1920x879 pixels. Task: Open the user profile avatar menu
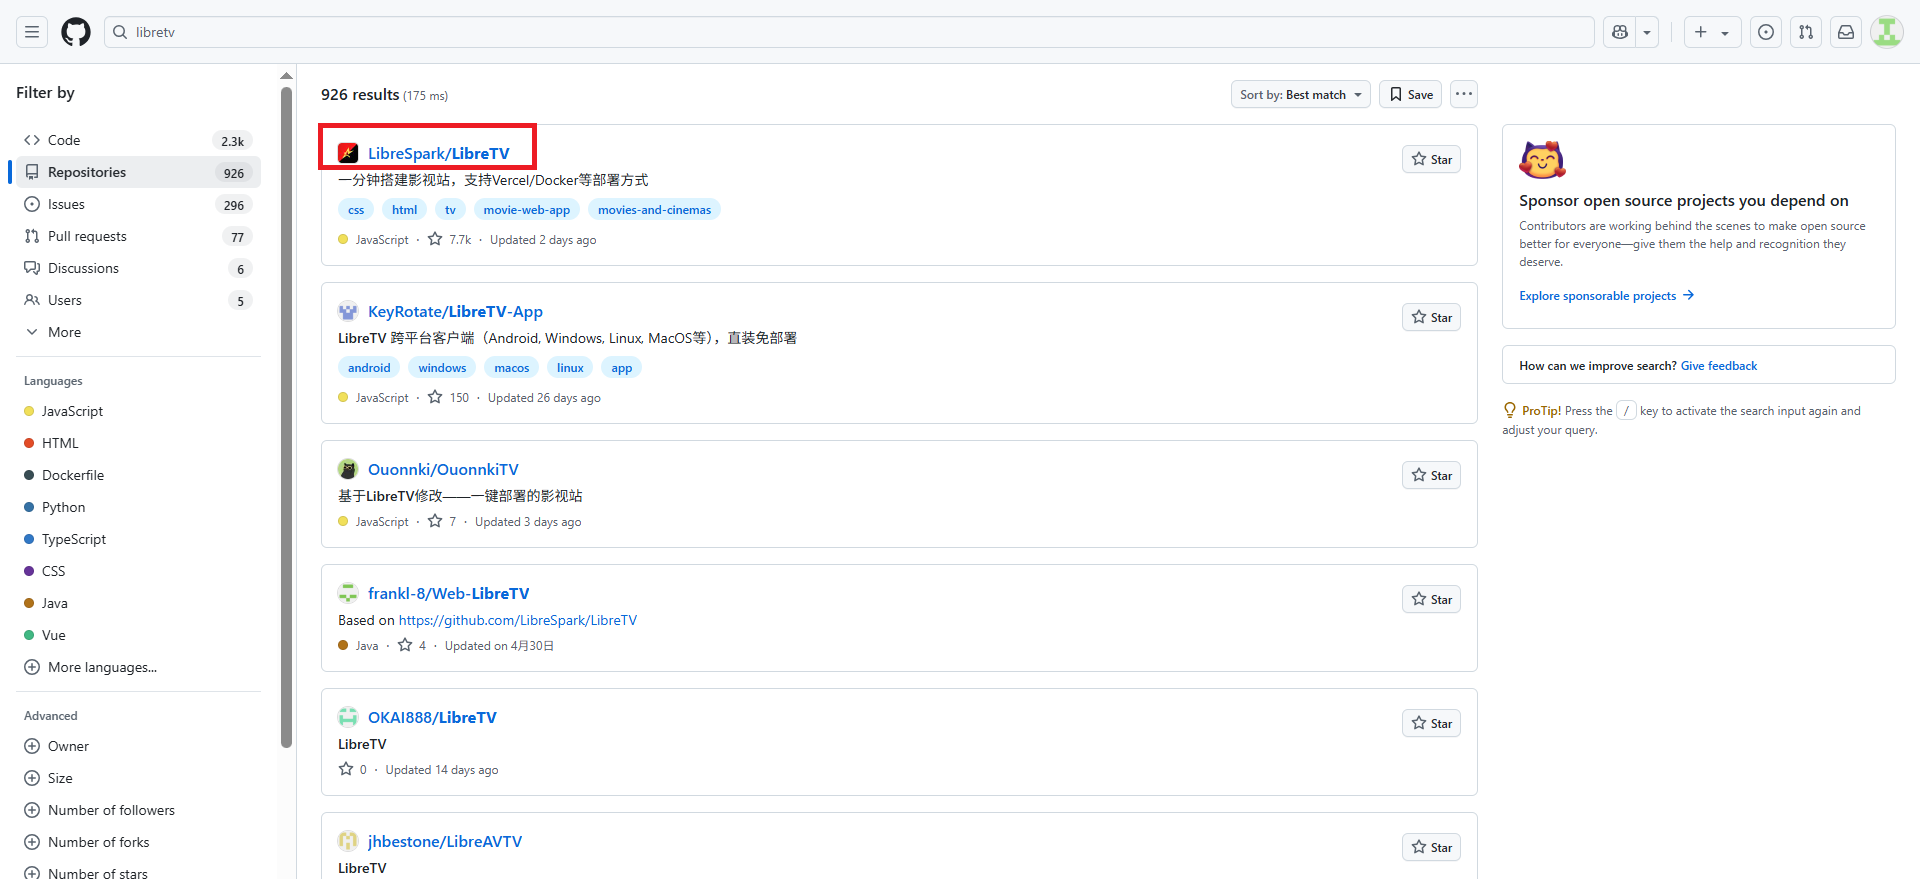click(1886, 32)
